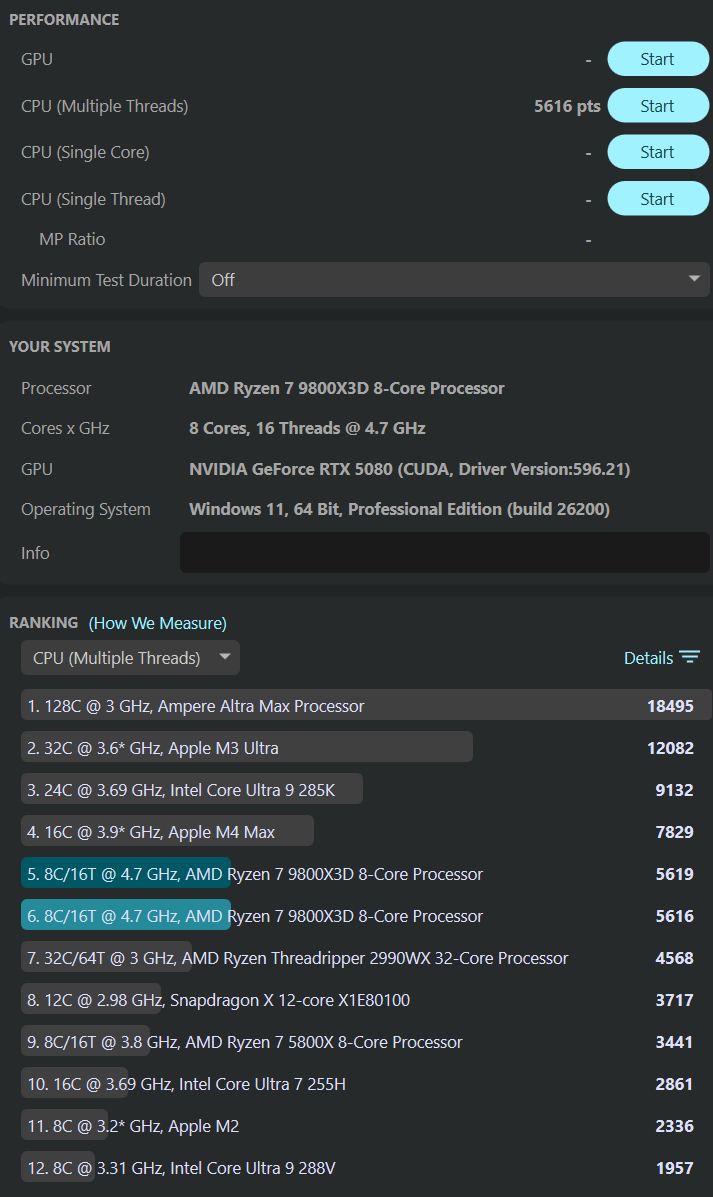This screenshot has height=1197, width=713.
Task: Select the Ampere Altra Max ranking row
Action: pyautogui.click(x=366, y=705)
